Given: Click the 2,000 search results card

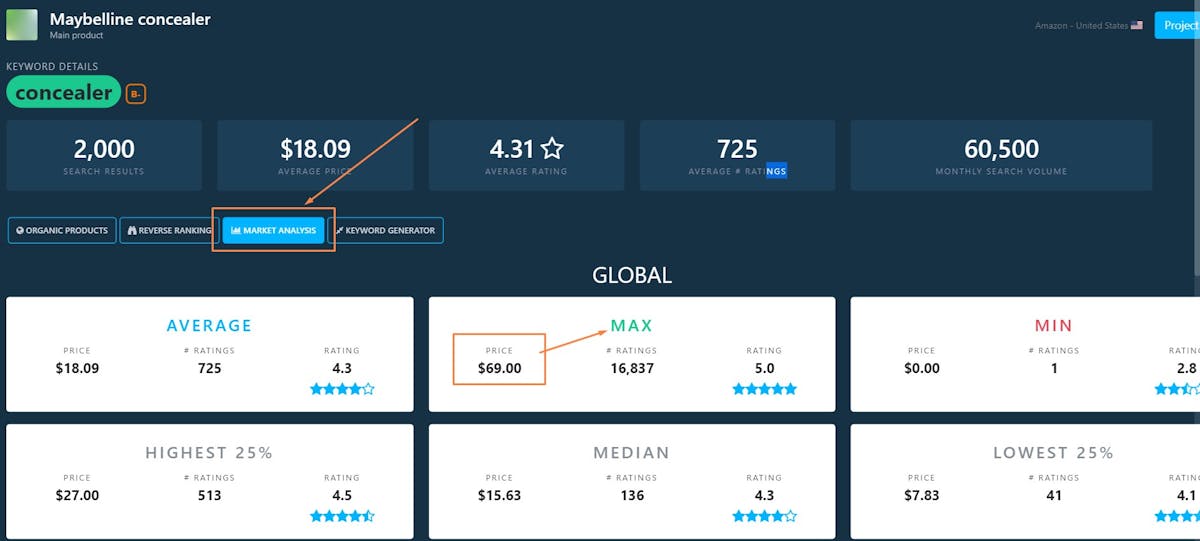Looking at the screenshot, I should tap(104, 155).
